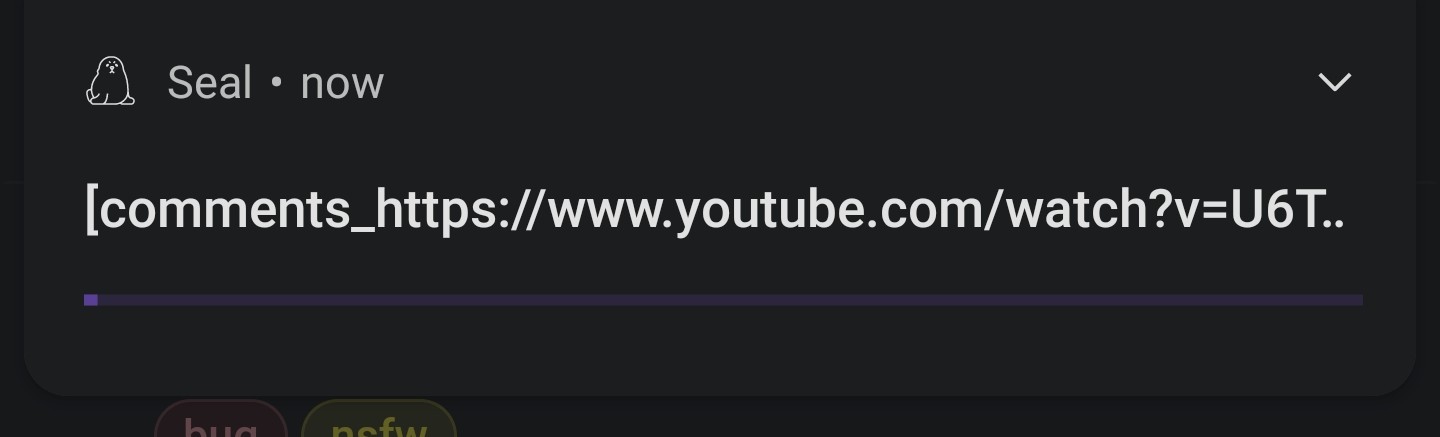Select the nsfw tag chip
The image size is (1440, 437).
coord(378,420)
